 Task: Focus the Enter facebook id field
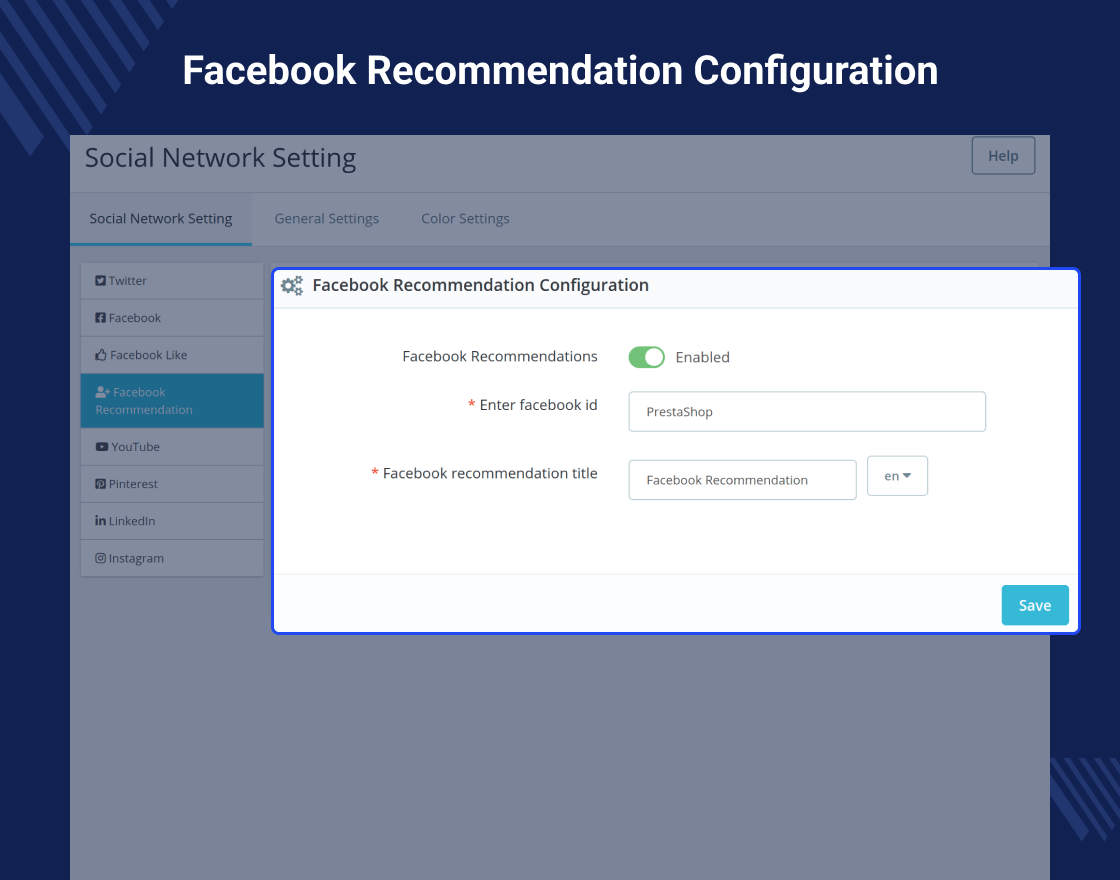pyautogui.click(x=806, y=411)
